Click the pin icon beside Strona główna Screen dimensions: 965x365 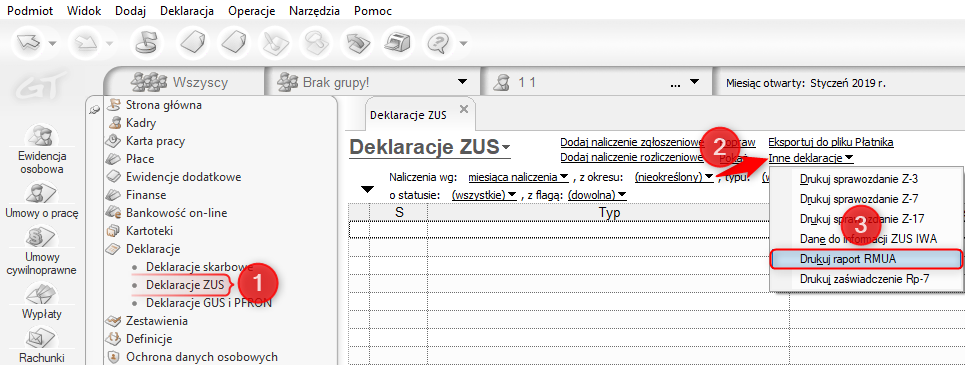coord(94,109)
